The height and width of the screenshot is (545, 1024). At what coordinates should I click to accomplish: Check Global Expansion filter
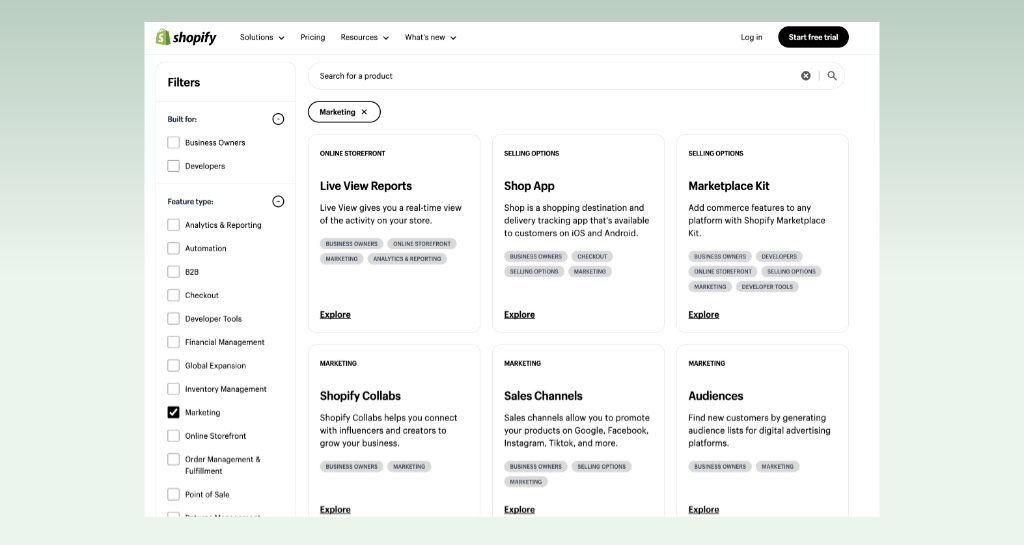tap(173, 366)
